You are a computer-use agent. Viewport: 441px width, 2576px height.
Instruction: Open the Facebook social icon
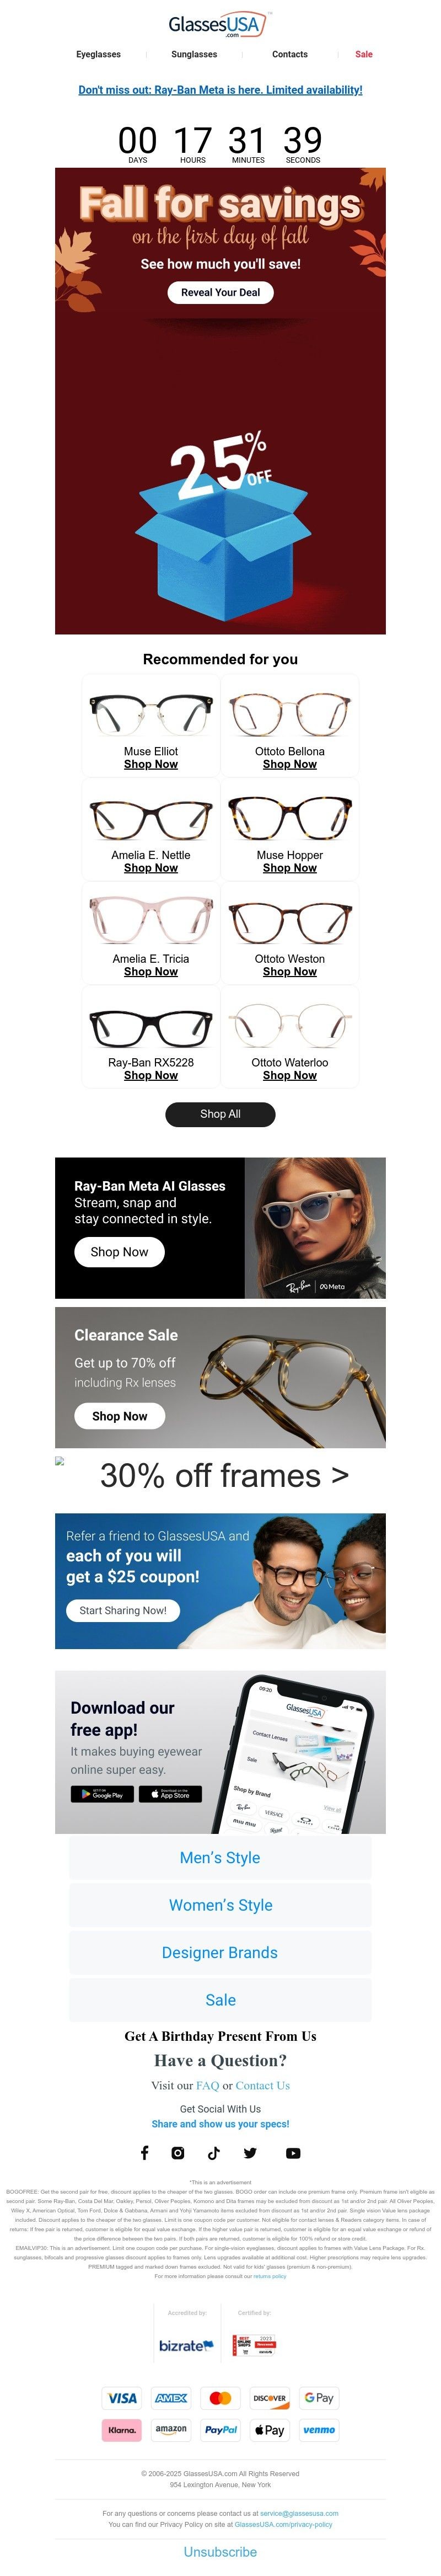[144, 2152]
